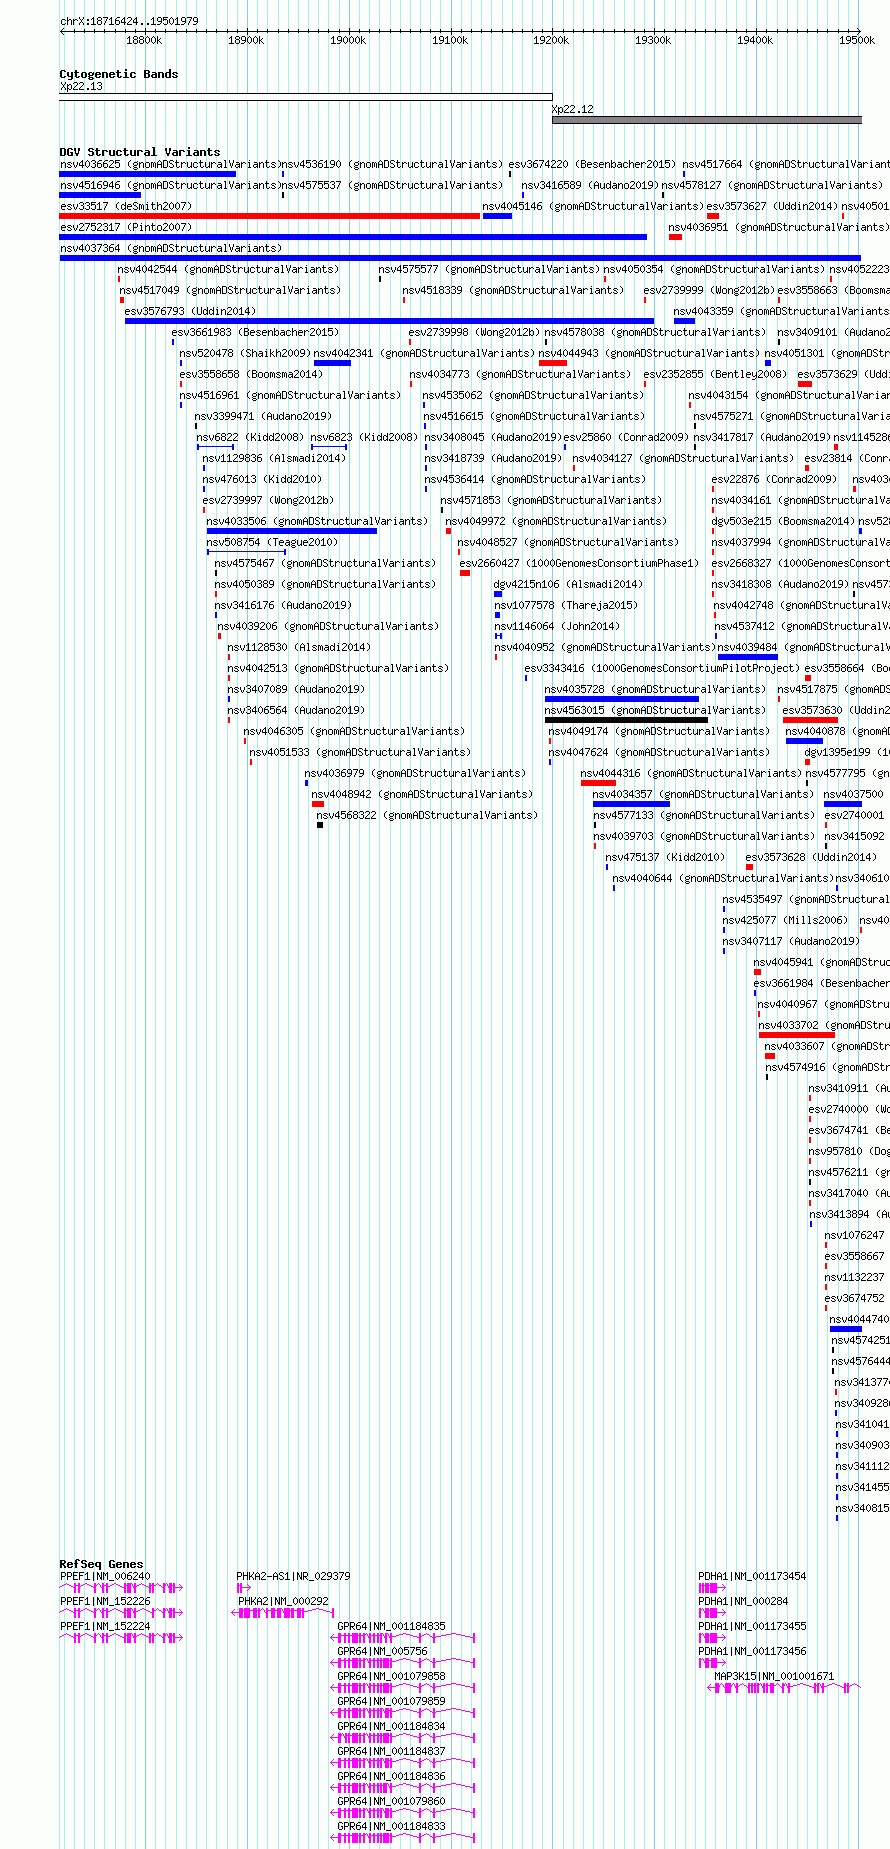Click the blue bar under esv3576793
Screen dimensions: 890x1849
389,321
